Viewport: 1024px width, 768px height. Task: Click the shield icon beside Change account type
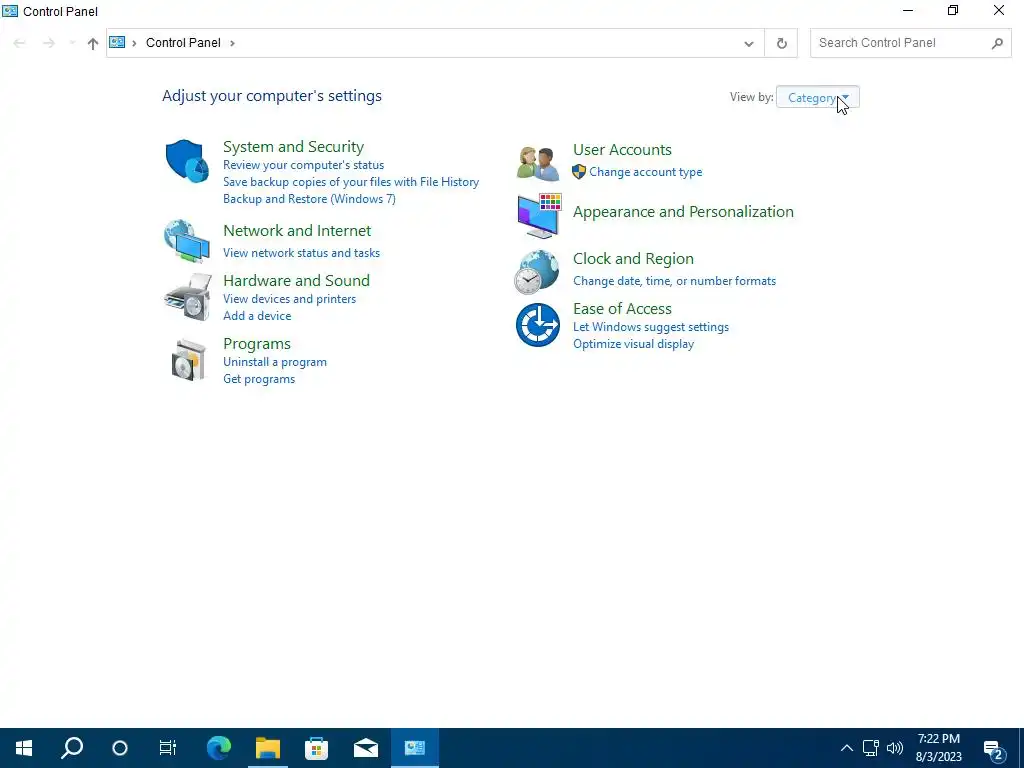579,172
